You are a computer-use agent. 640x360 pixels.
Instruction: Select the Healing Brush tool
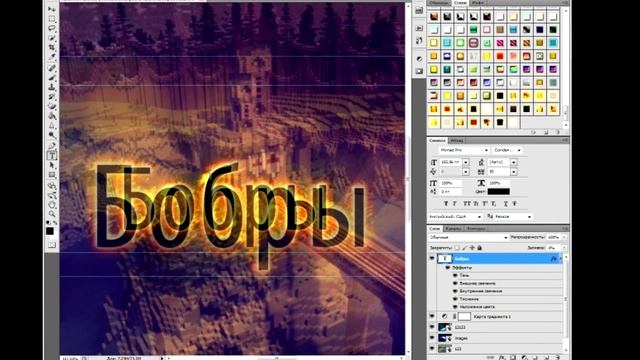(x=52, y=68)
